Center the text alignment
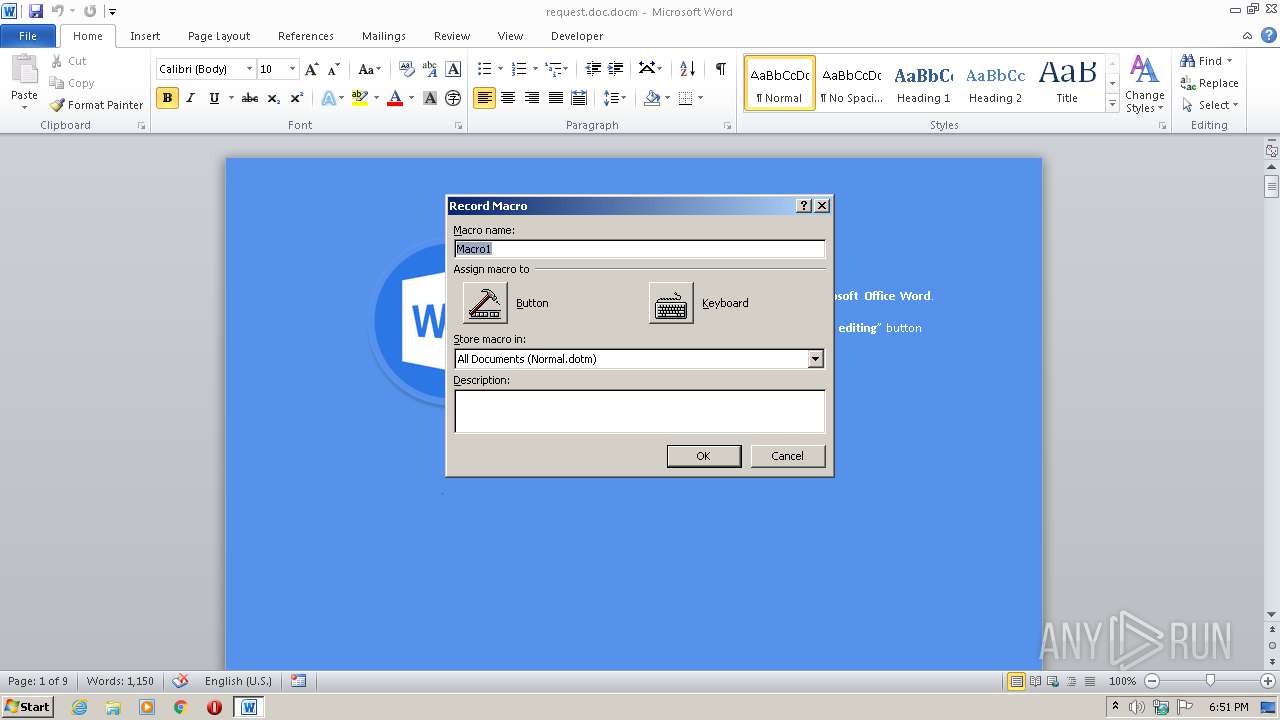 point(508,98)
